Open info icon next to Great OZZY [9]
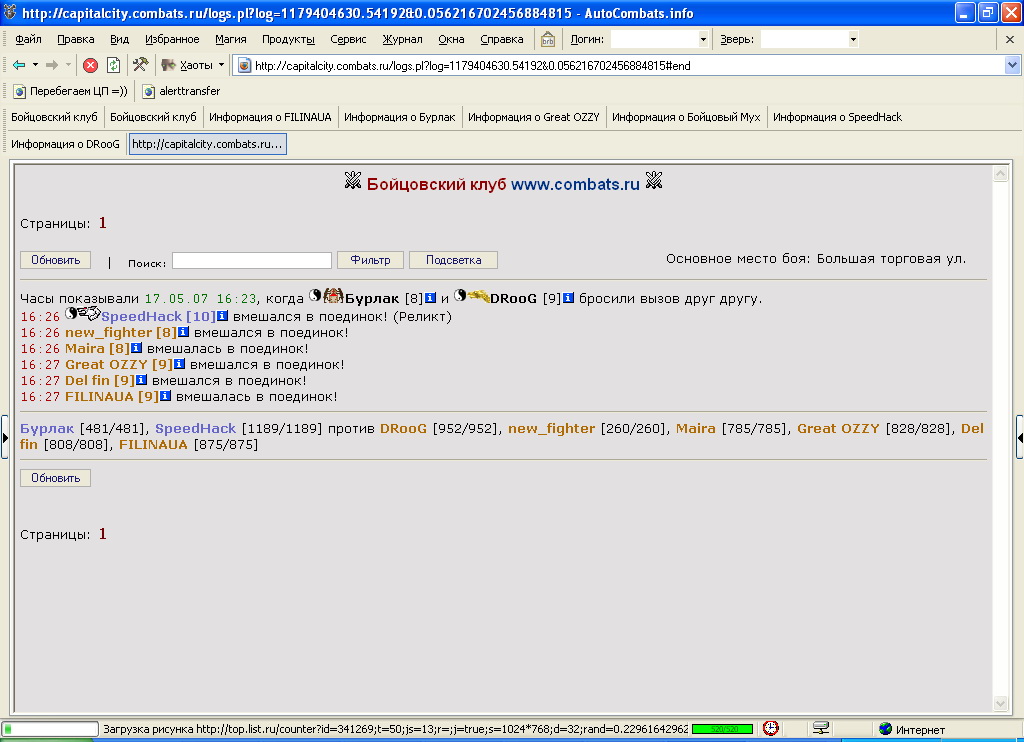Image resolution: width=1024 pixels, height=742 pixels. point(180,364)
